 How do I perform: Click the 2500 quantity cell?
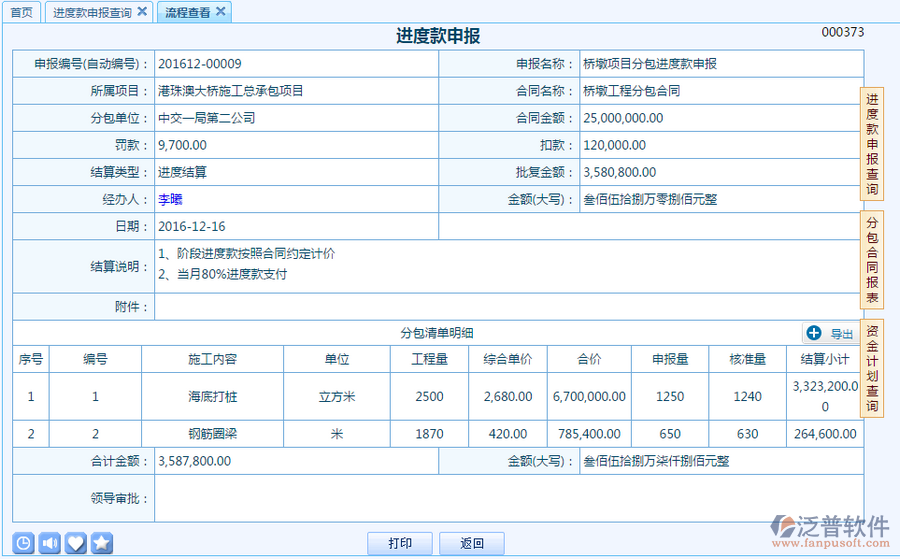click(429, 397)
